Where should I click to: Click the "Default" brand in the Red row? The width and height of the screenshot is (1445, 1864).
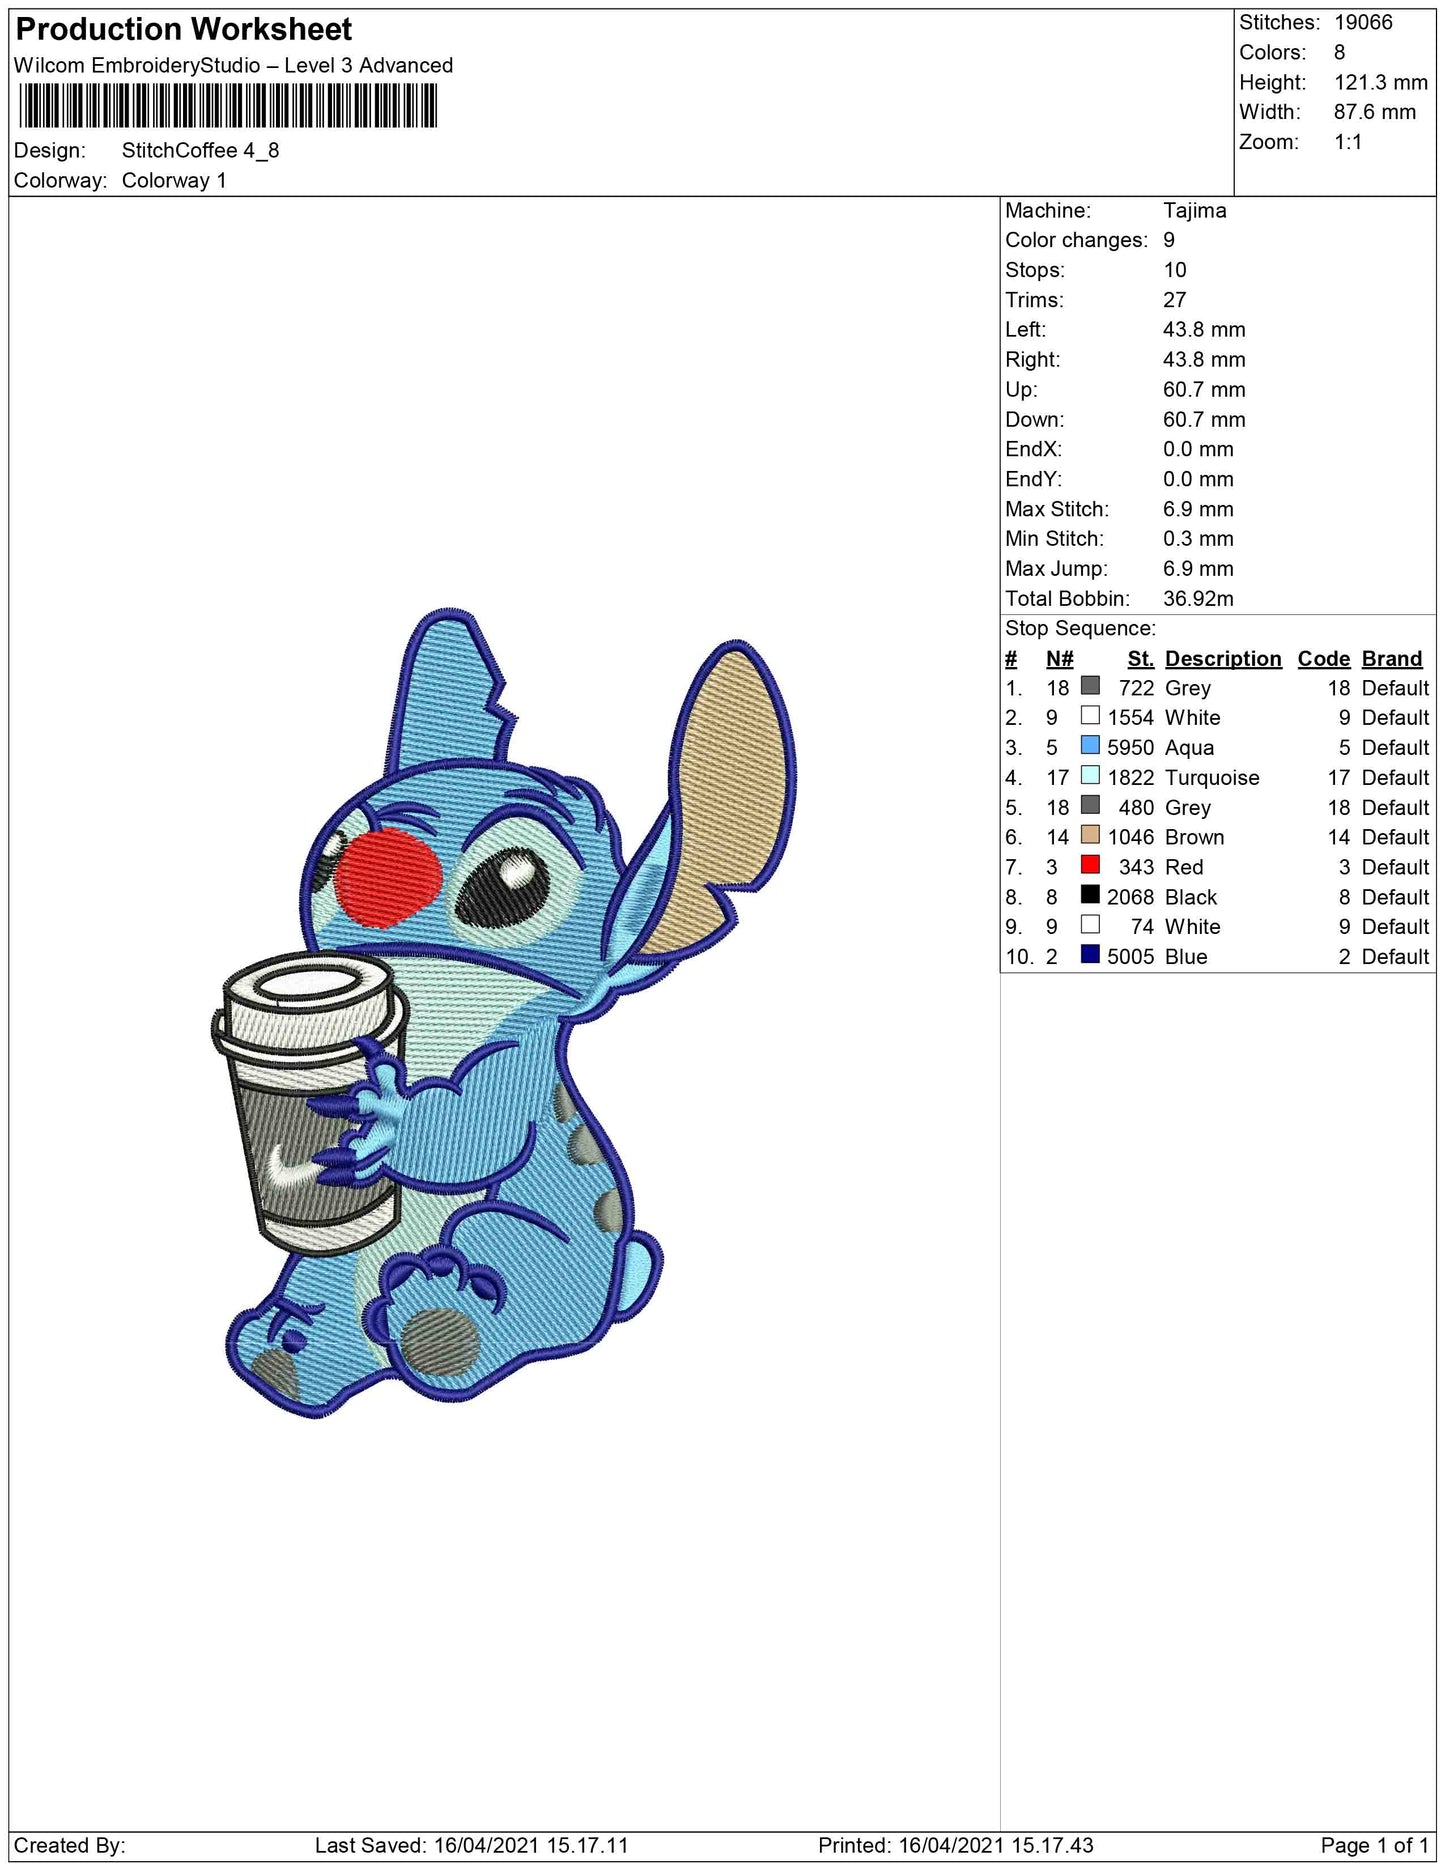point(1396,868)
